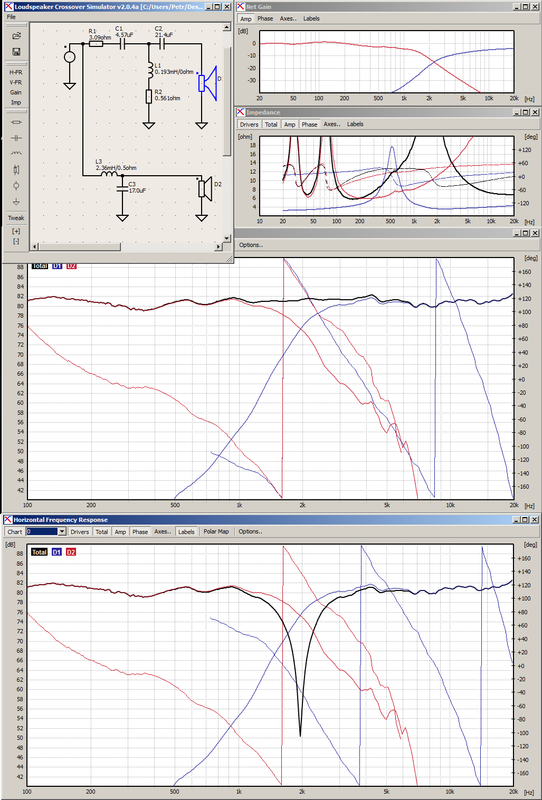Click black Total legend in bottom chart
This screenshot has height=800, width=542.
pyautogui.click(x=39, y=552)
